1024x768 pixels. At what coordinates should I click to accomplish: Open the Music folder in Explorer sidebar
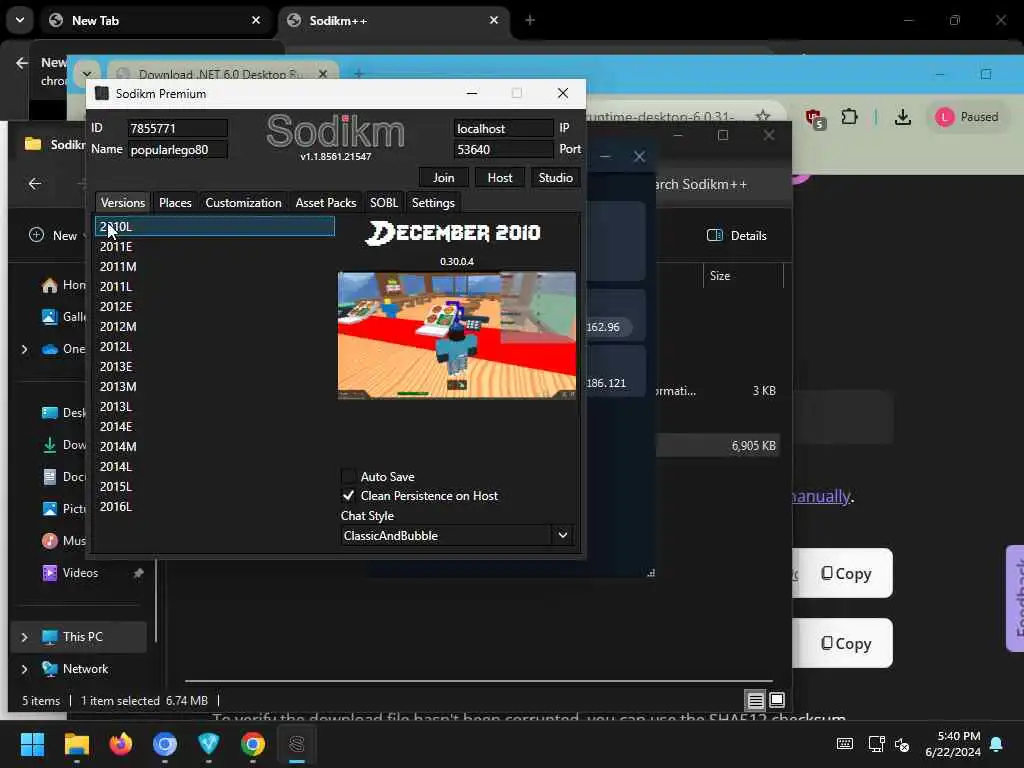pyautogui.click(x=64, y=541)
